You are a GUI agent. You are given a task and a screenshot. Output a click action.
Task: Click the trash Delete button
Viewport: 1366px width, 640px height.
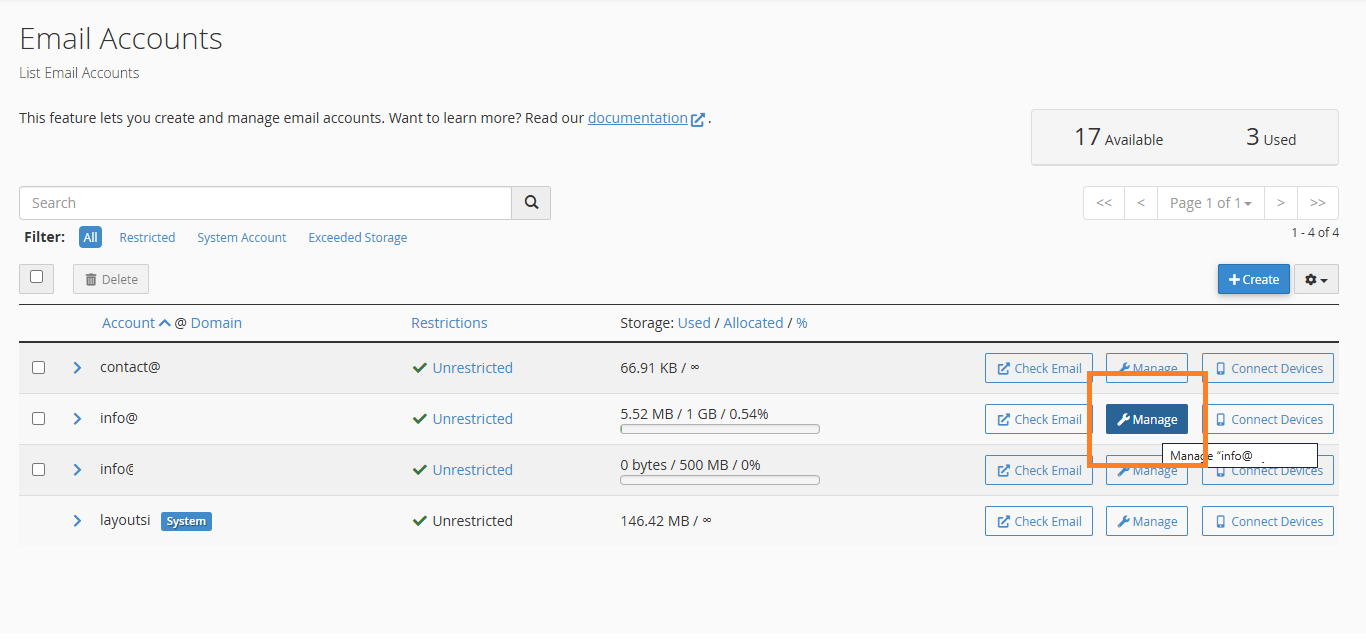click(x=111, y=280)
